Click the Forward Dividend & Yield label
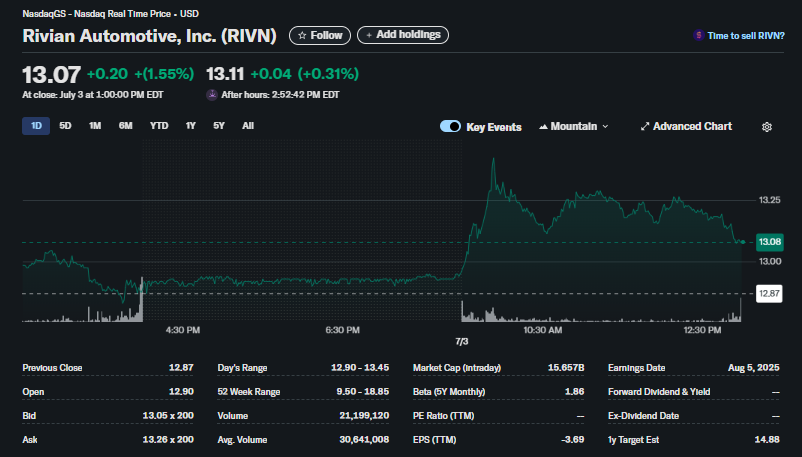This screenshot has width=802, height=457. tap(659, 392)
